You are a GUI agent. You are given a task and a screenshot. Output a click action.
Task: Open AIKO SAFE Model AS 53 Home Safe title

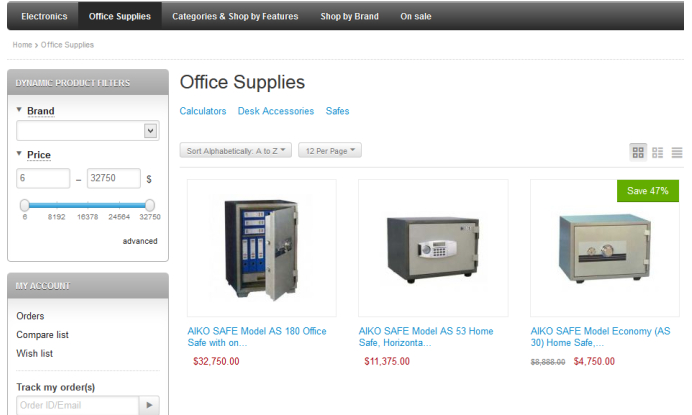tap(426, 337)
